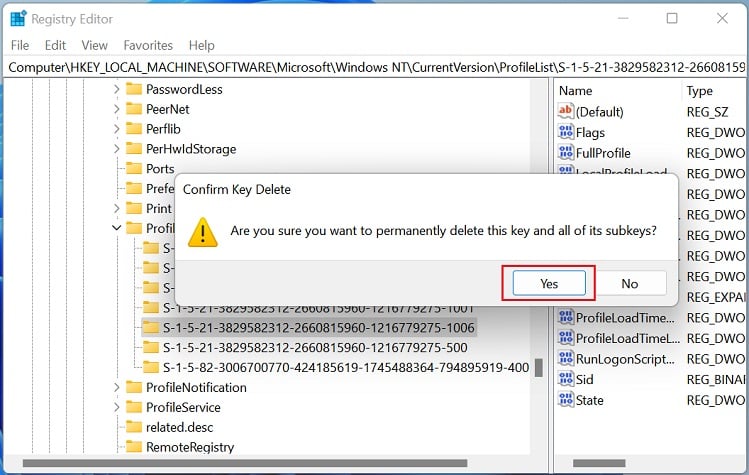Select the ProfileNotification folder icon
The height and width of the screenshot is (475, 749).
[x=134, y=387]
